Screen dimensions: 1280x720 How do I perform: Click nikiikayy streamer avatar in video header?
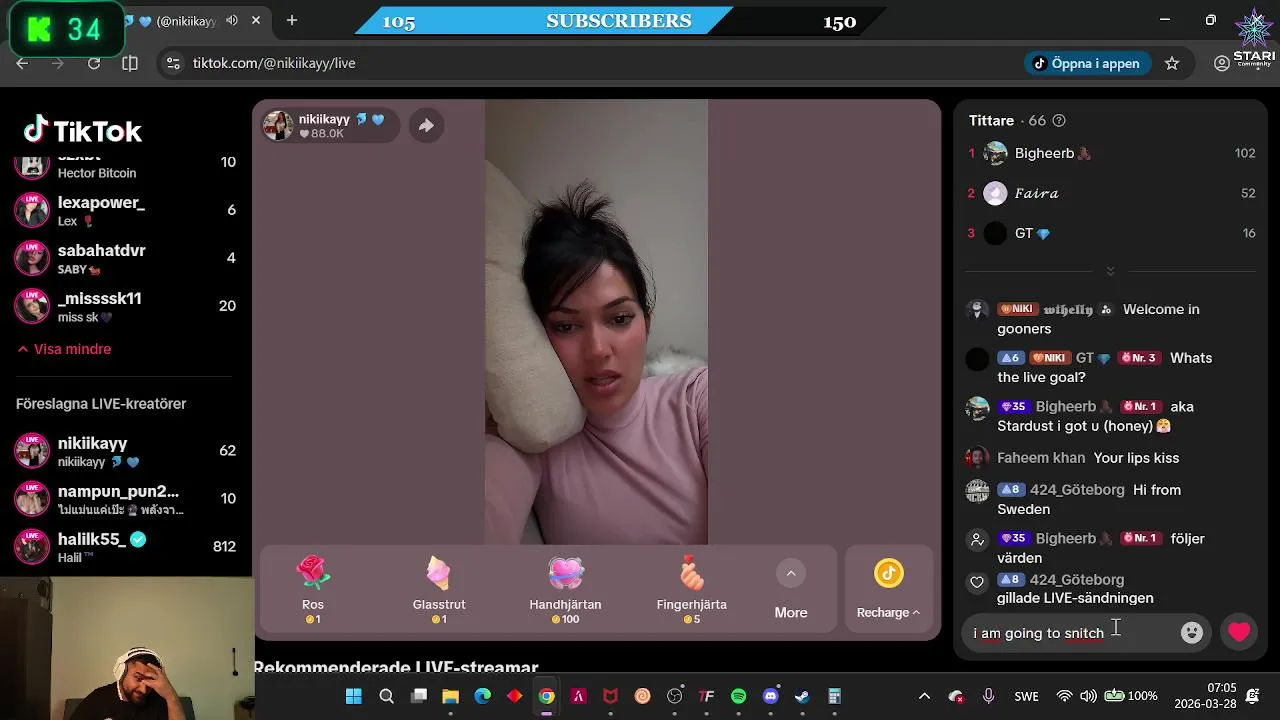pyautogui.click(x=278, y=125)
